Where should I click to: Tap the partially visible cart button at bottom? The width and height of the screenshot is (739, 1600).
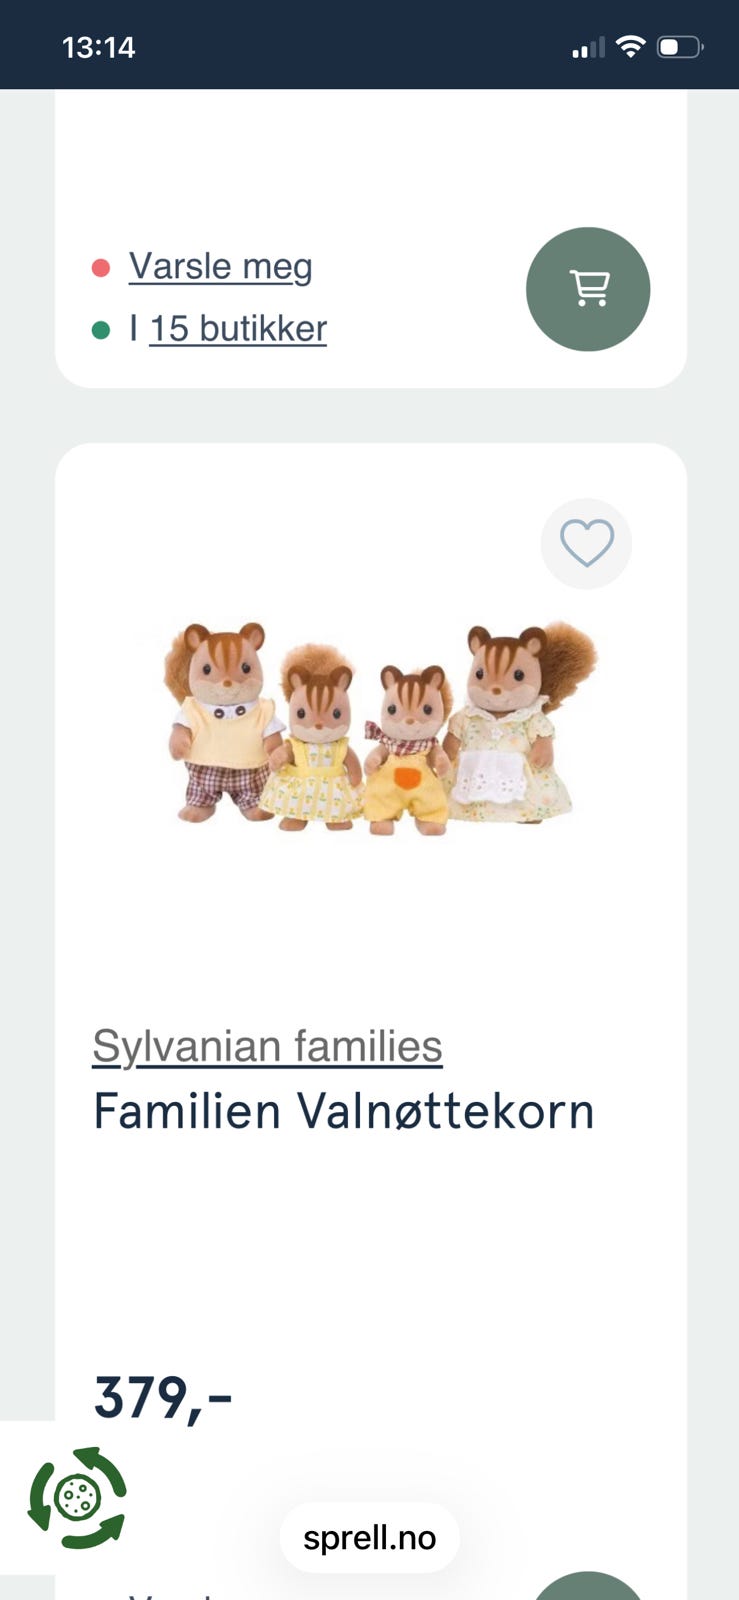[588, 1588]
